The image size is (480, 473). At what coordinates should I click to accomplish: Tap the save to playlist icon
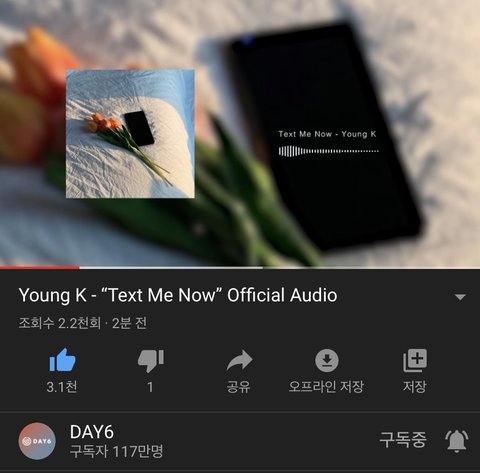click(415, 360)
